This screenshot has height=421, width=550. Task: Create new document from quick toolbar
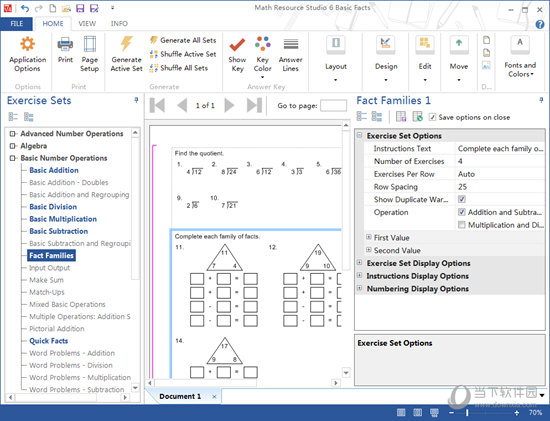pos(52,8)
